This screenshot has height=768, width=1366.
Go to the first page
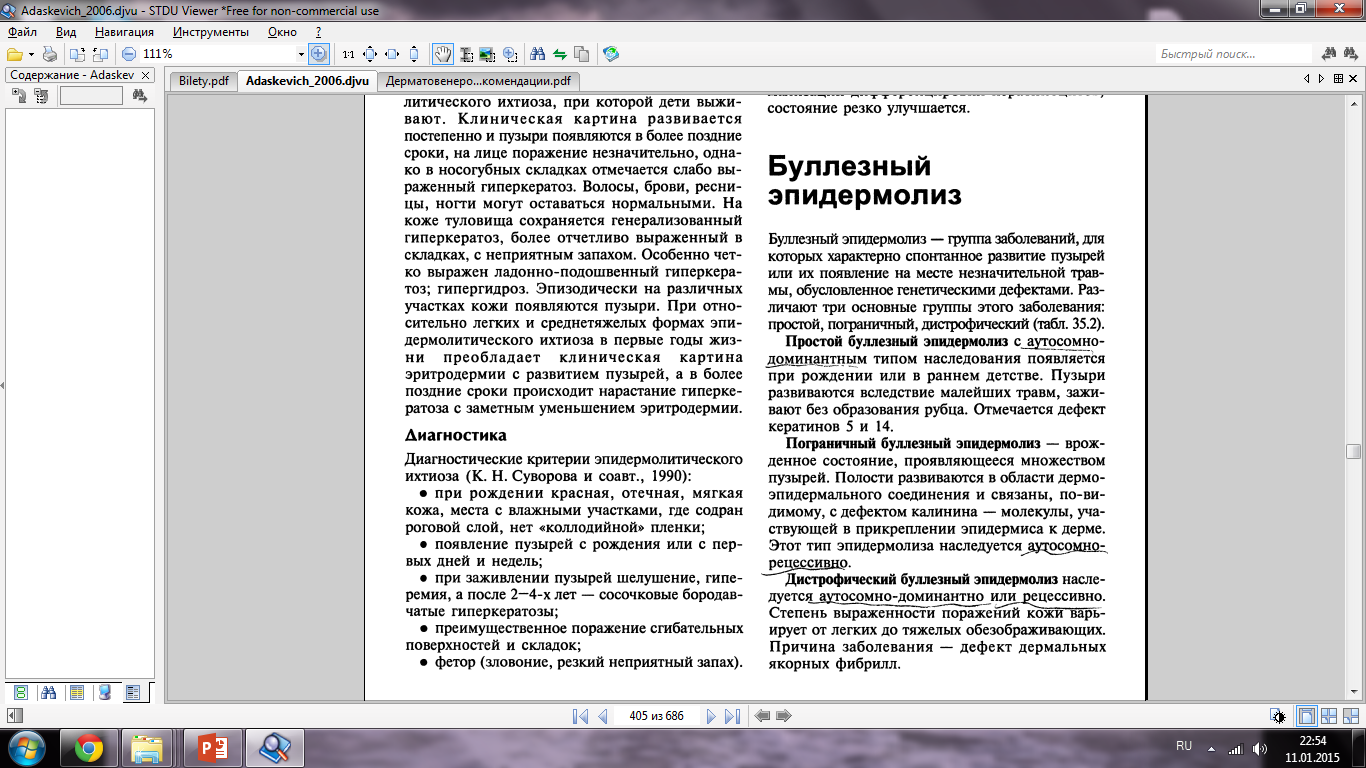pos(580,716)
